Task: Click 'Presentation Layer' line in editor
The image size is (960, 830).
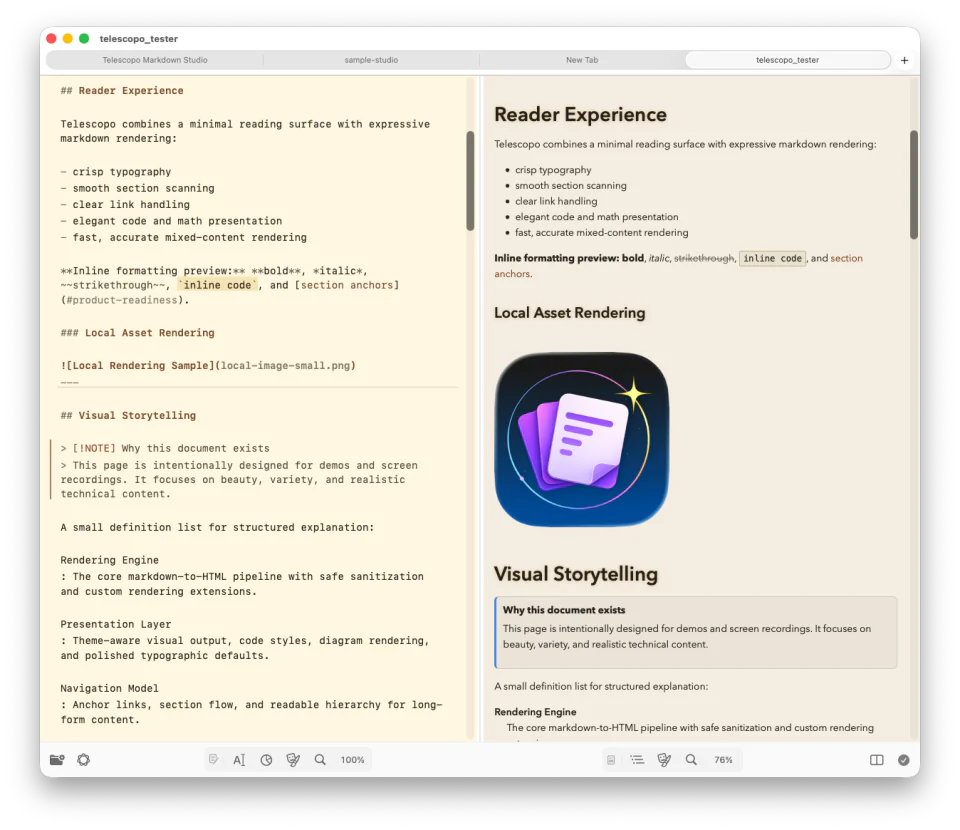Action: (116, 624)
